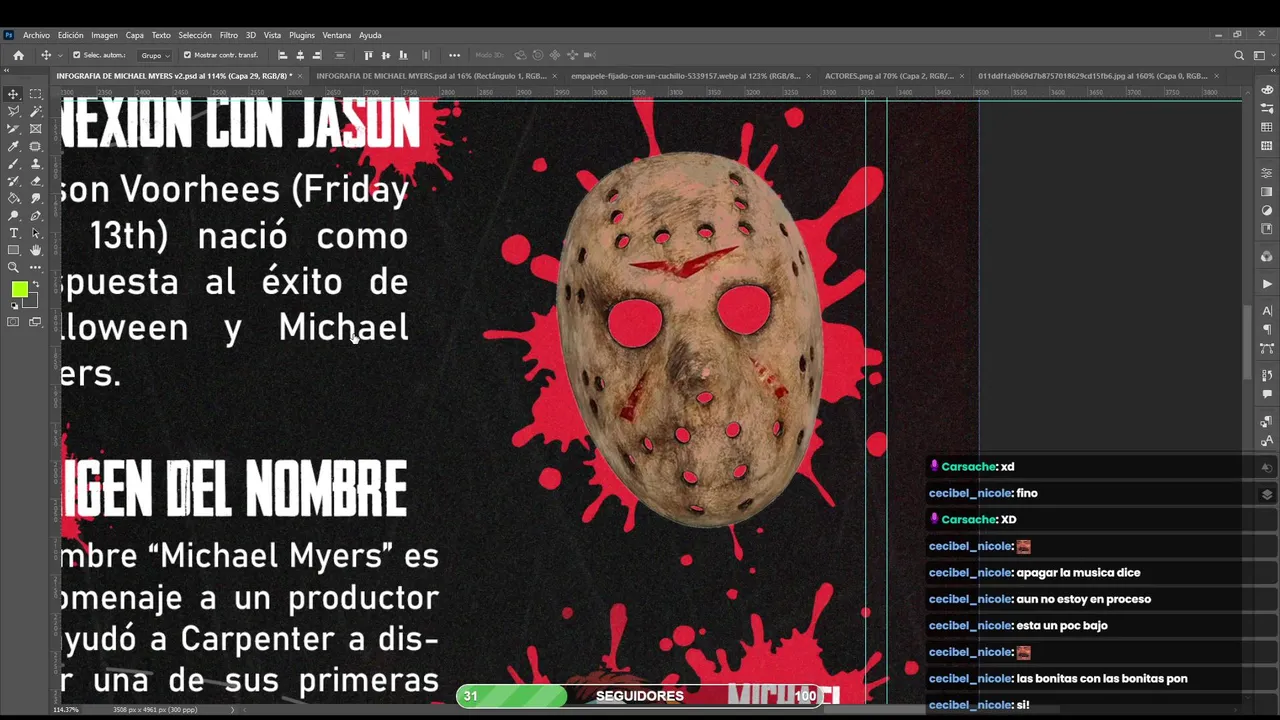Viewport: 1280px width, 720px height.
Task: Open the Comments panel speech-bubble icon
Action: coord(1267,394)
